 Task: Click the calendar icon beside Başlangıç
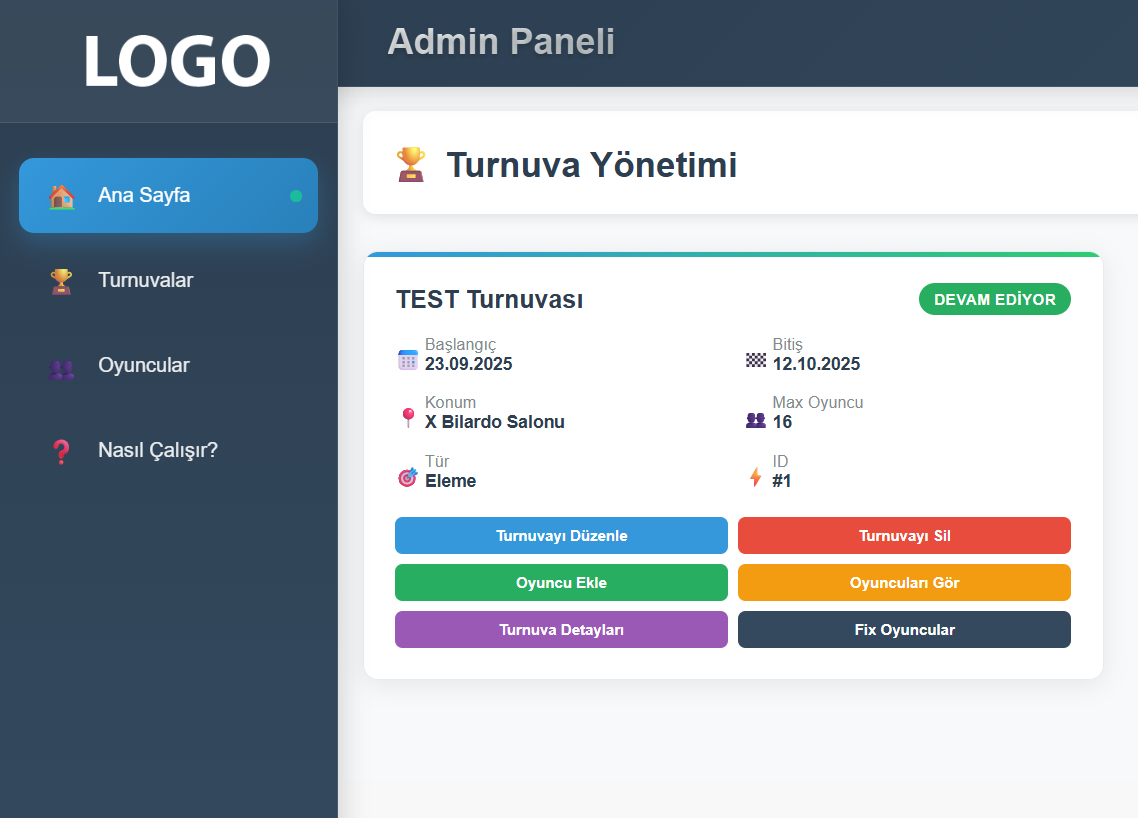(408, 360)
